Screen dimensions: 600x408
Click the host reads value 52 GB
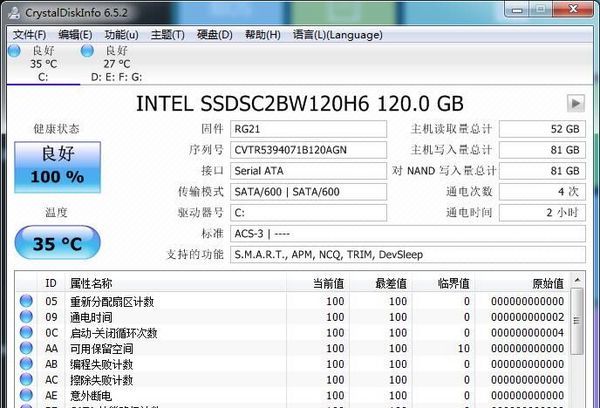click(542, 129)
